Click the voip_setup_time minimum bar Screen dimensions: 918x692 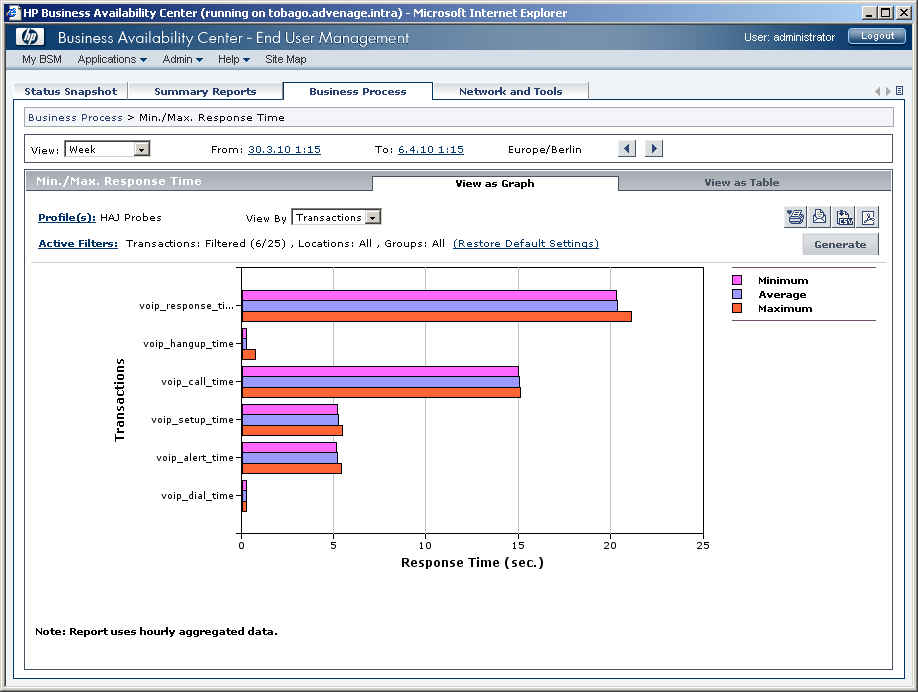click(290, 410)
